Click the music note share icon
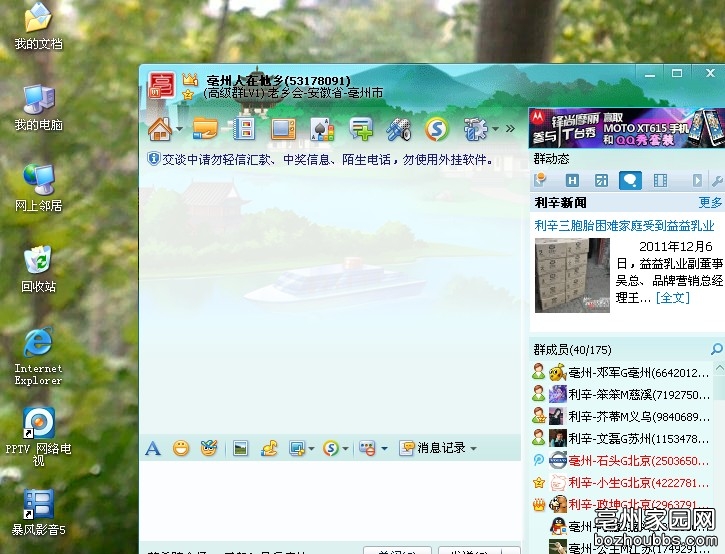 point(269,448)
